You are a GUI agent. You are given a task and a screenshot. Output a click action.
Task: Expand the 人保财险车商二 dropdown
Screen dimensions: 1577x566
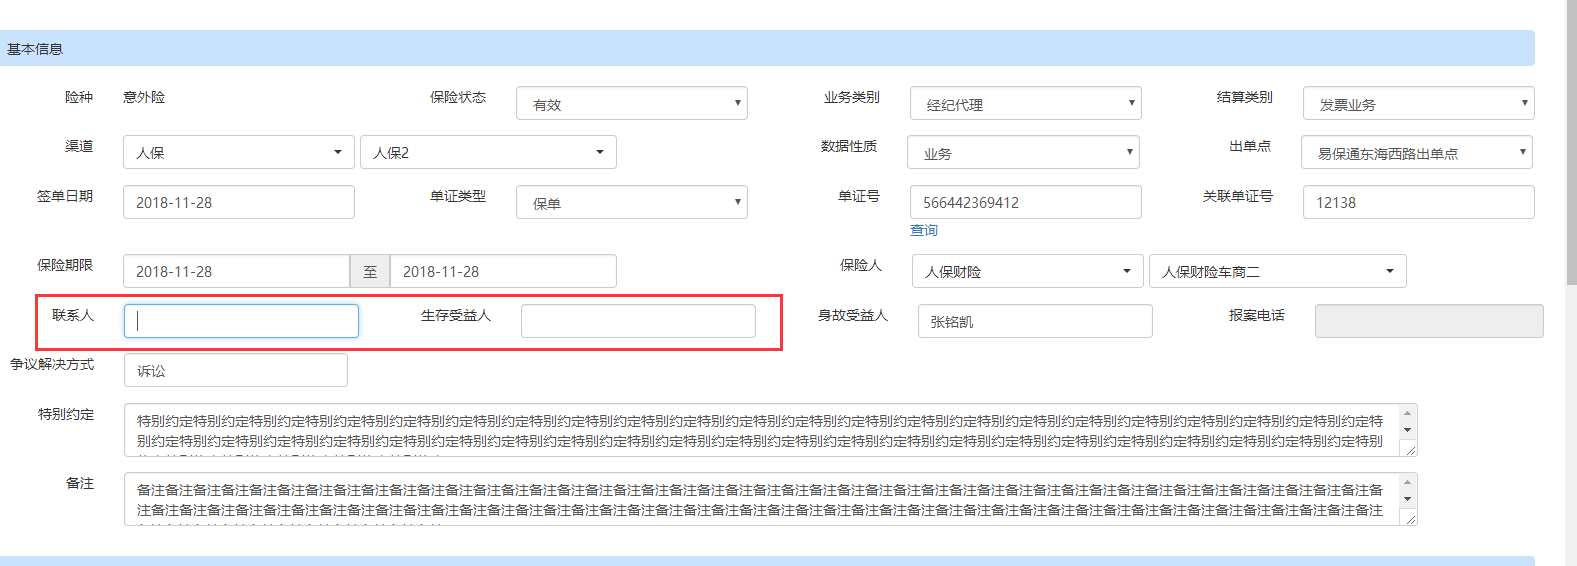click(1278, 271)
